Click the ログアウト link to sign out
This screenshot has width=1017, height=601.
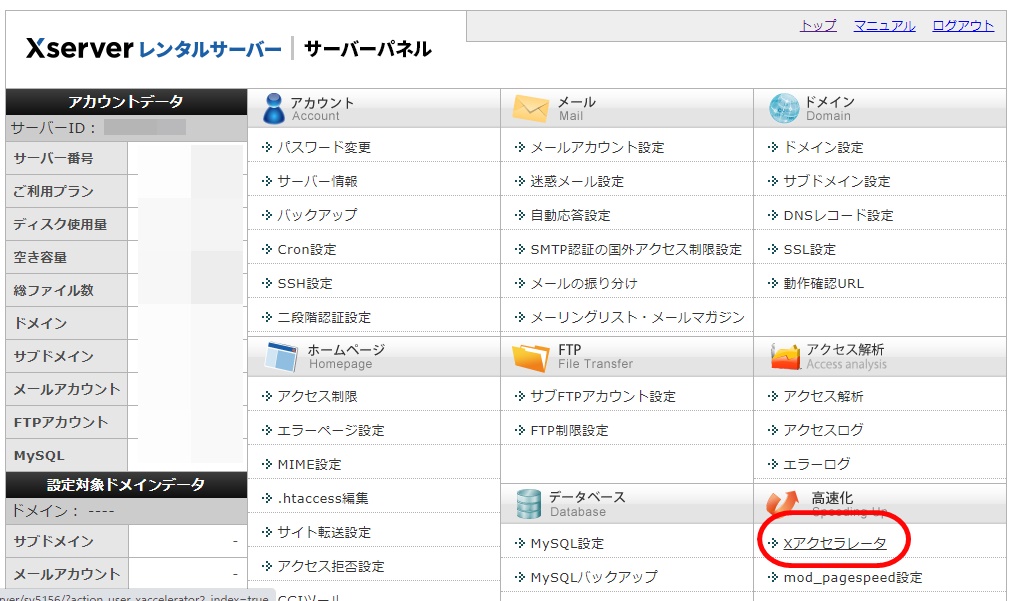963,26
